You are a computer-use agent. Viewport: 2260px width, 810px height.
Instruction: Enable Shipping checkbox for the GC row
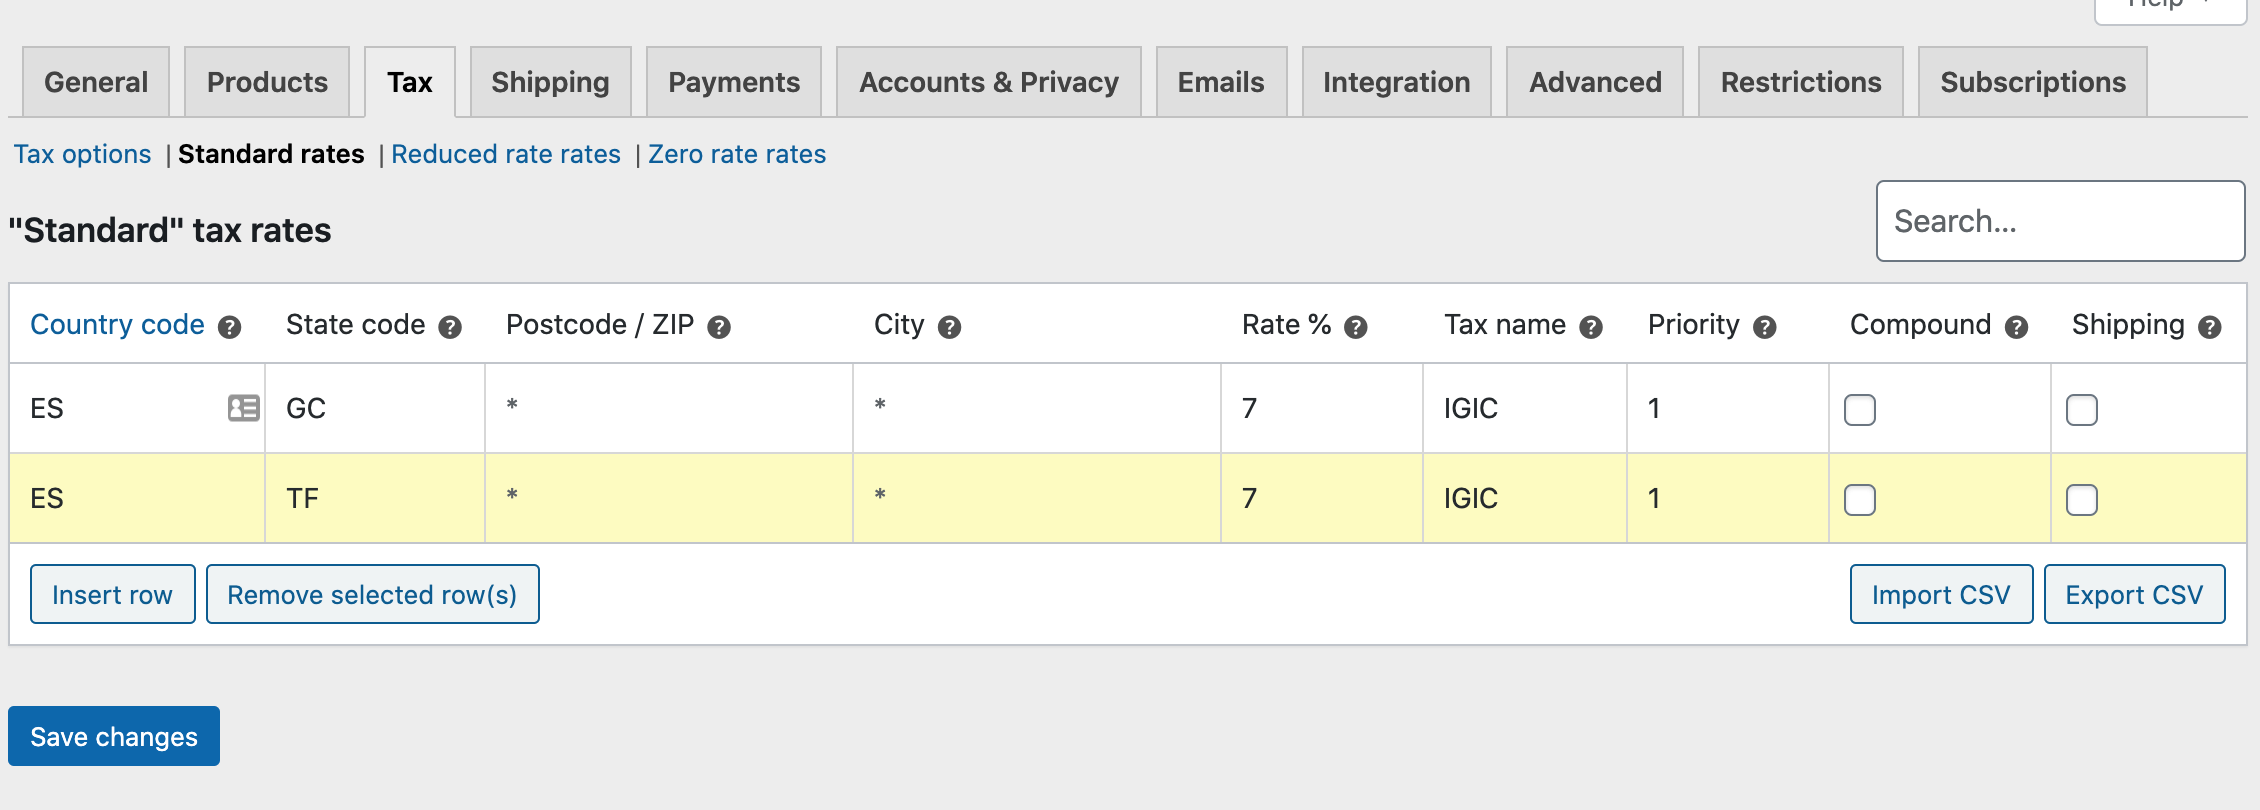(2082, 410)
